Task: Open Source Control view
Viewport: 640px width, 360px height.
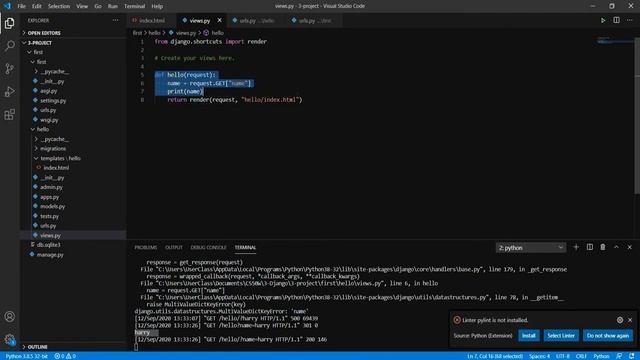Action: point(9,69)
